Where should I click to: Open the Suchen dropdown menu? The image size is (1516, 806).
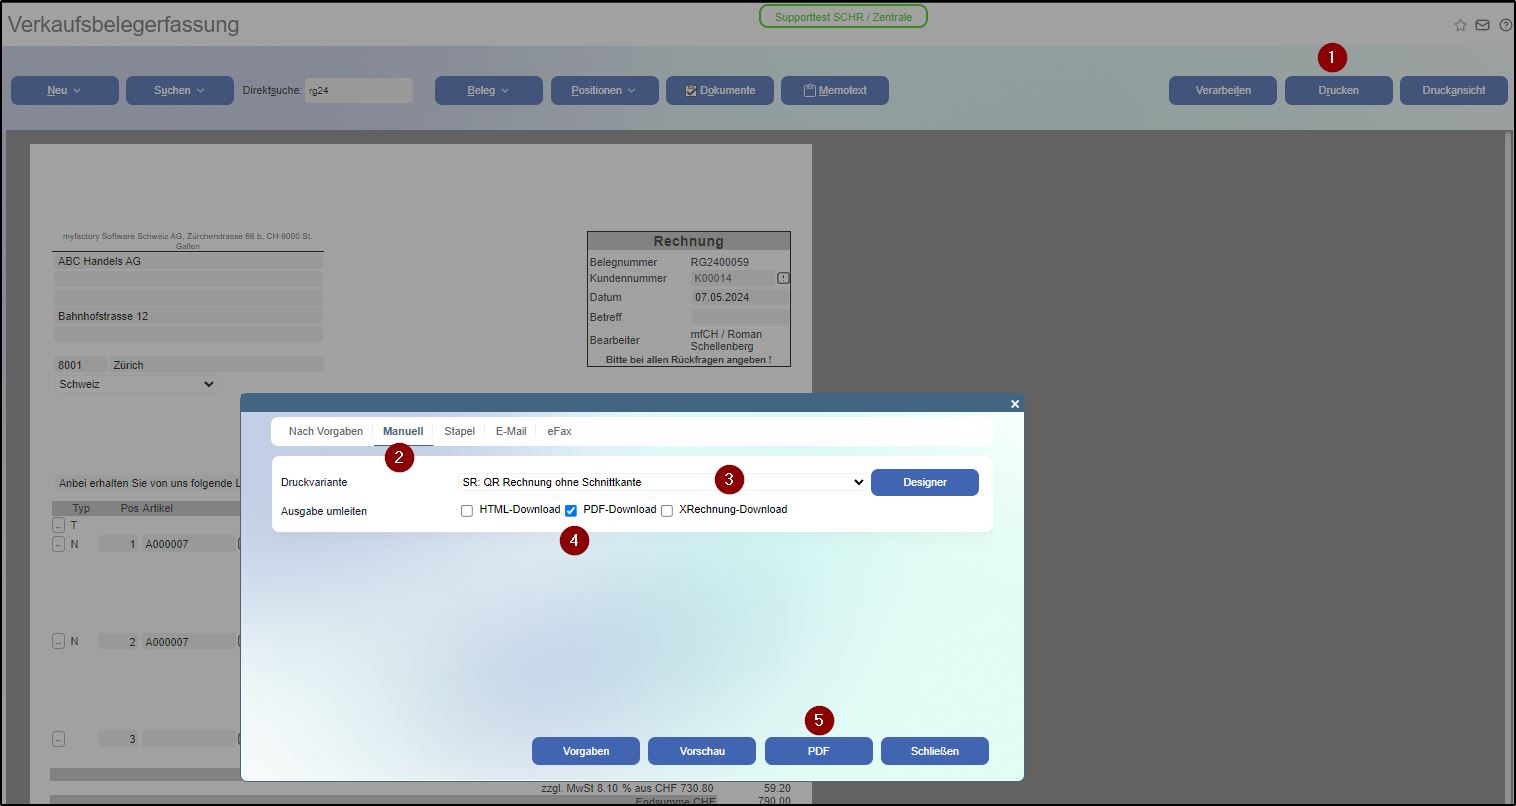180,90
